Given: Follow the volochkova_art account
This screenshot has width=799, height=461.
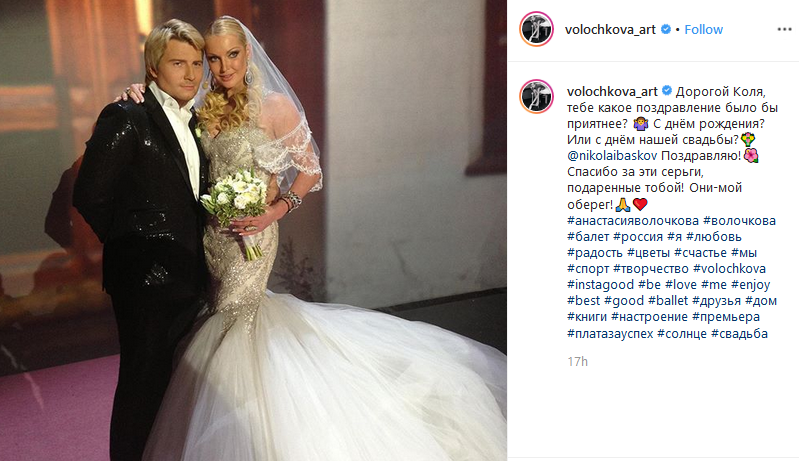Looking at the screenshot, I should 703,30.
